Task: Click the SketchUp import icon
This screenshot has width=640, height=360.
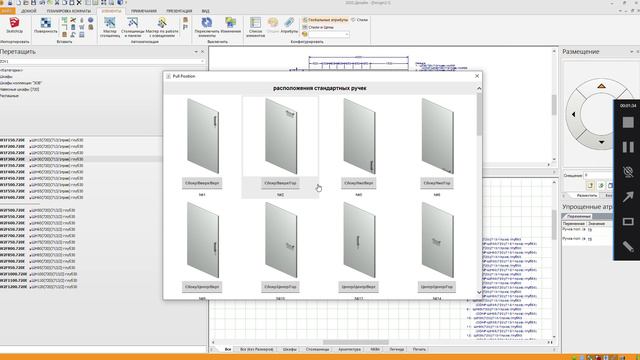Action: 14,25
